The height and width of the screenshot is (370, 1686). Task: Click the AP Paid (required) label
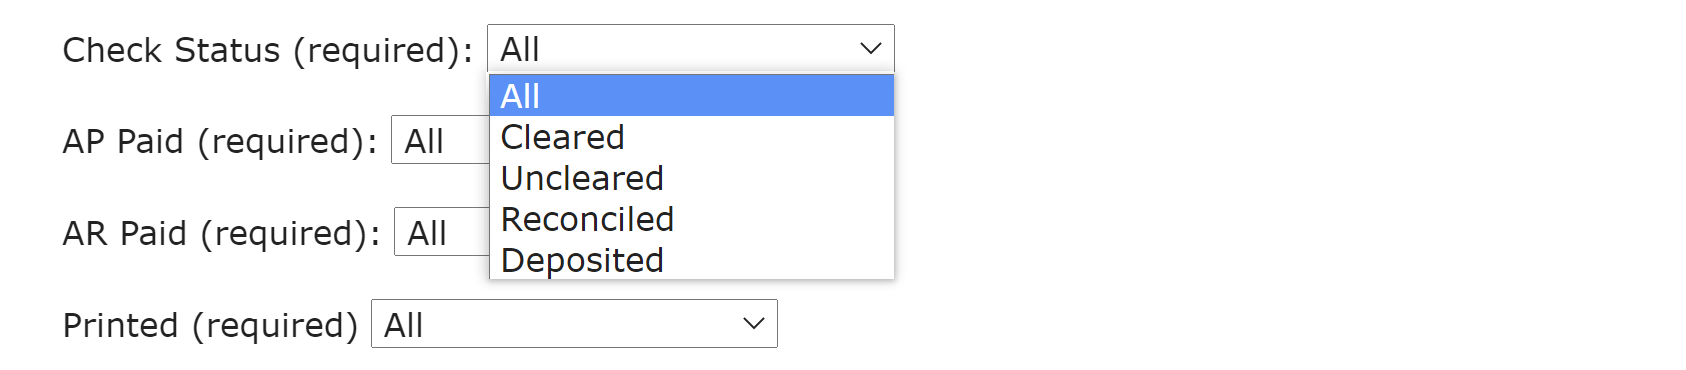[220, 142]
